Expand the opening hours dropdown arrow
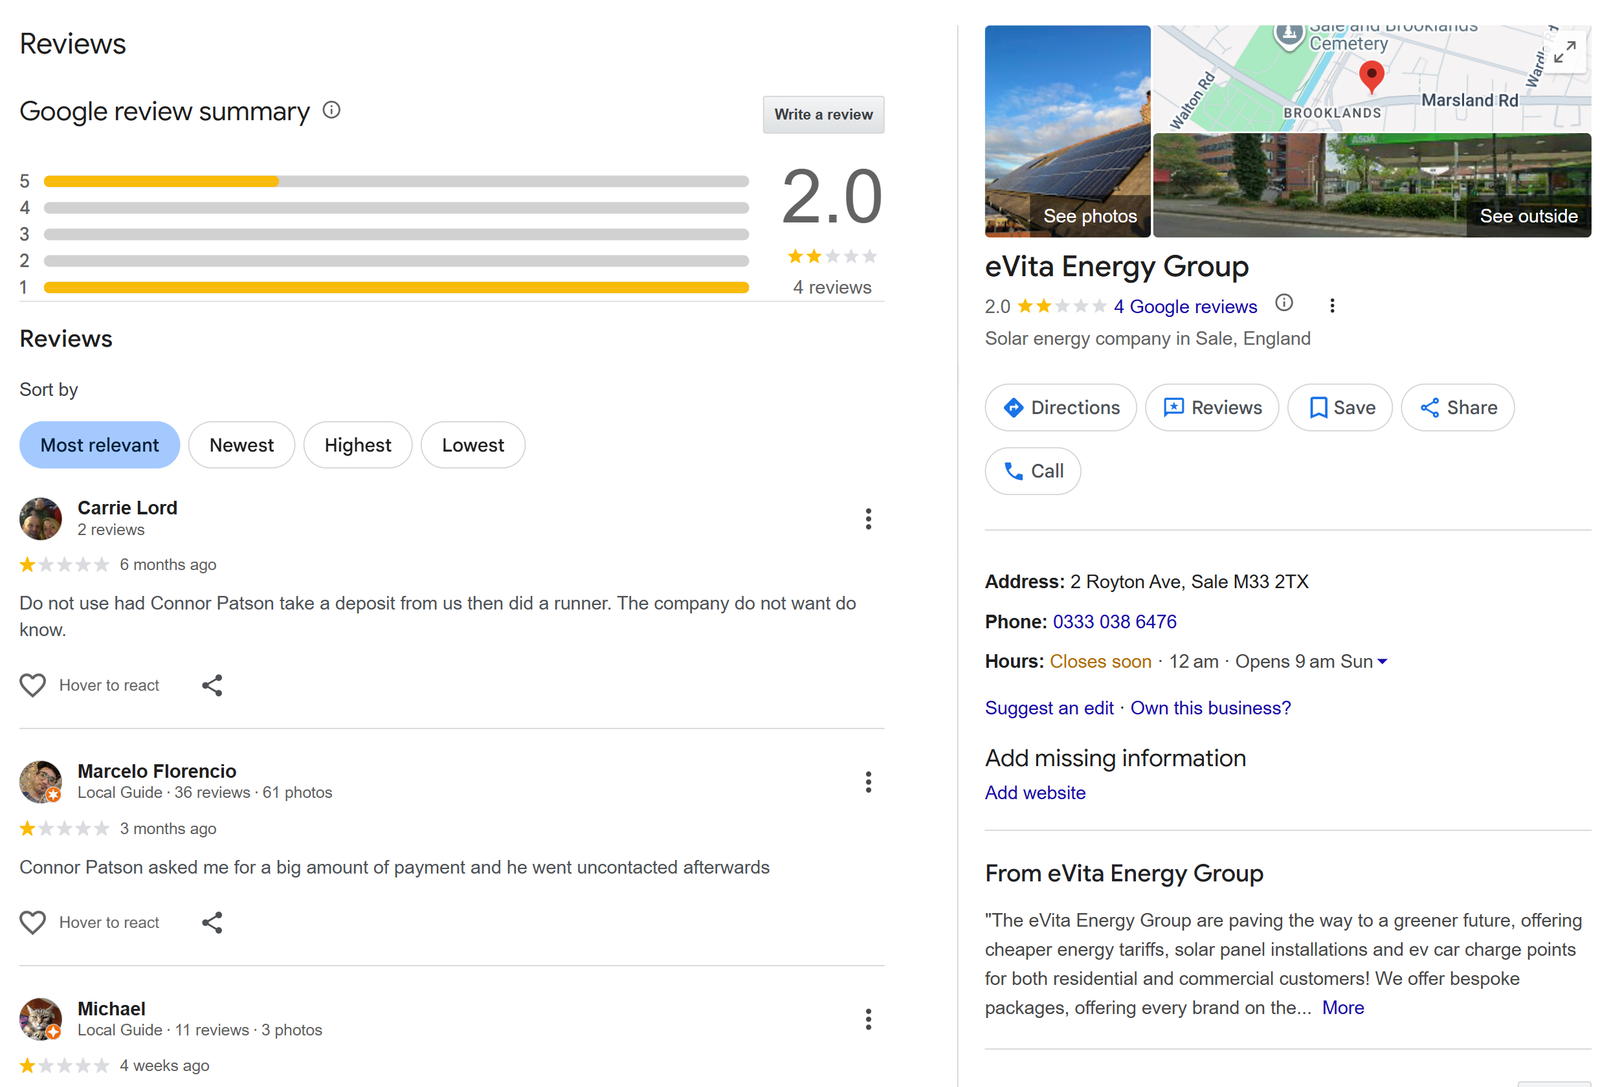 point(1382,662)
